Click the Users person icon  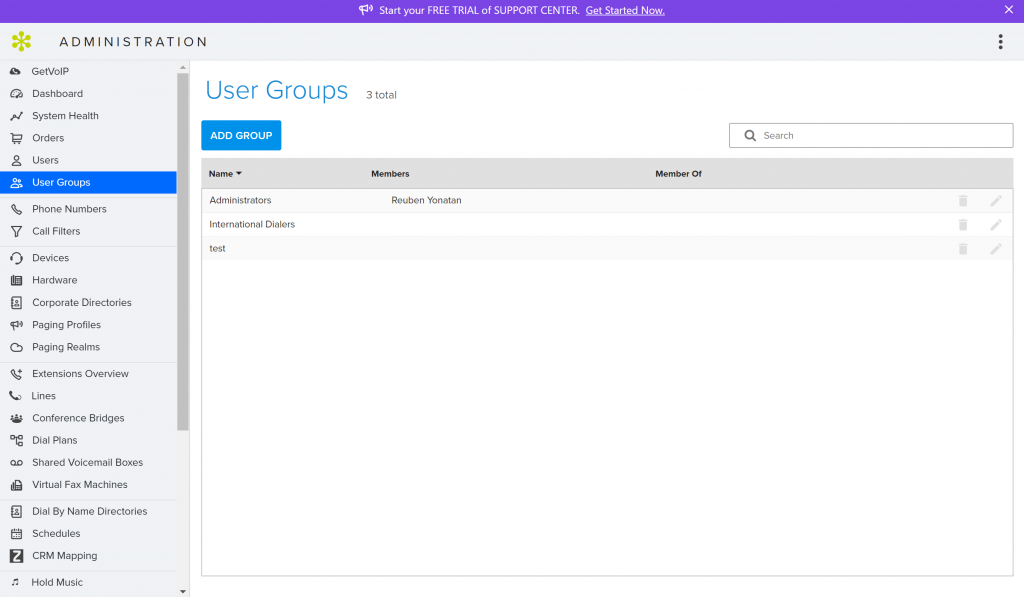coord(16,160)
